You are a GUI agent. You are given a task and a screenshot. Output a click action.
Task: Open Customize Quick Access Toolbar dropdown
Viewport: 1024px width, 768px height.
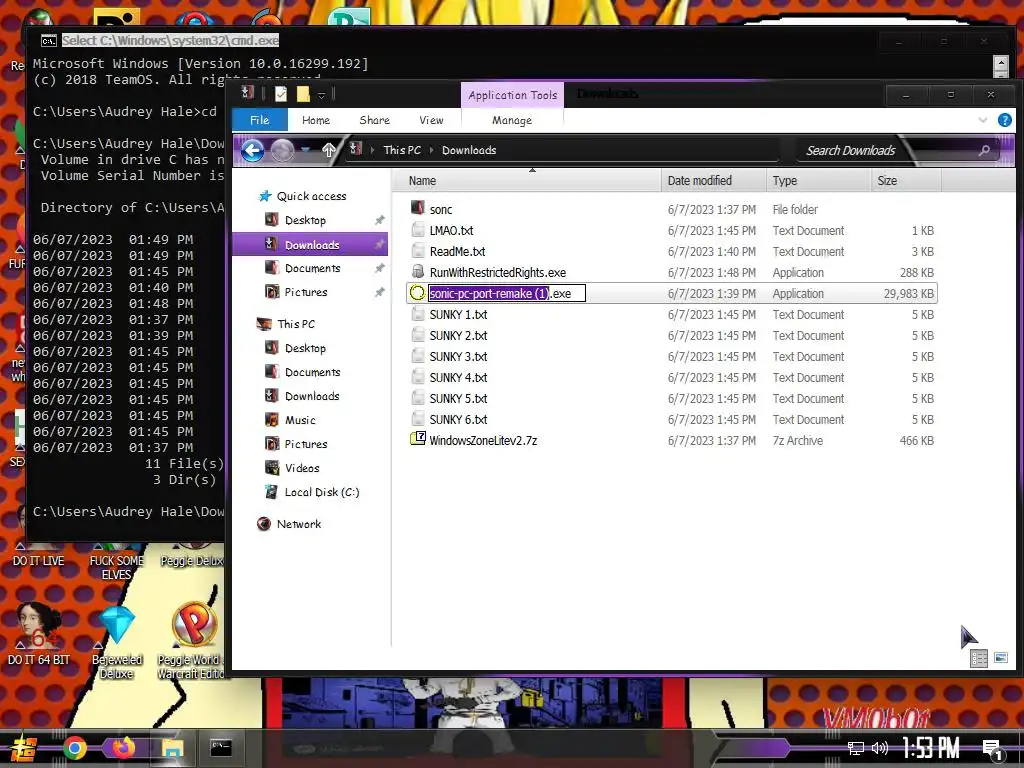[x=321, y=95]
